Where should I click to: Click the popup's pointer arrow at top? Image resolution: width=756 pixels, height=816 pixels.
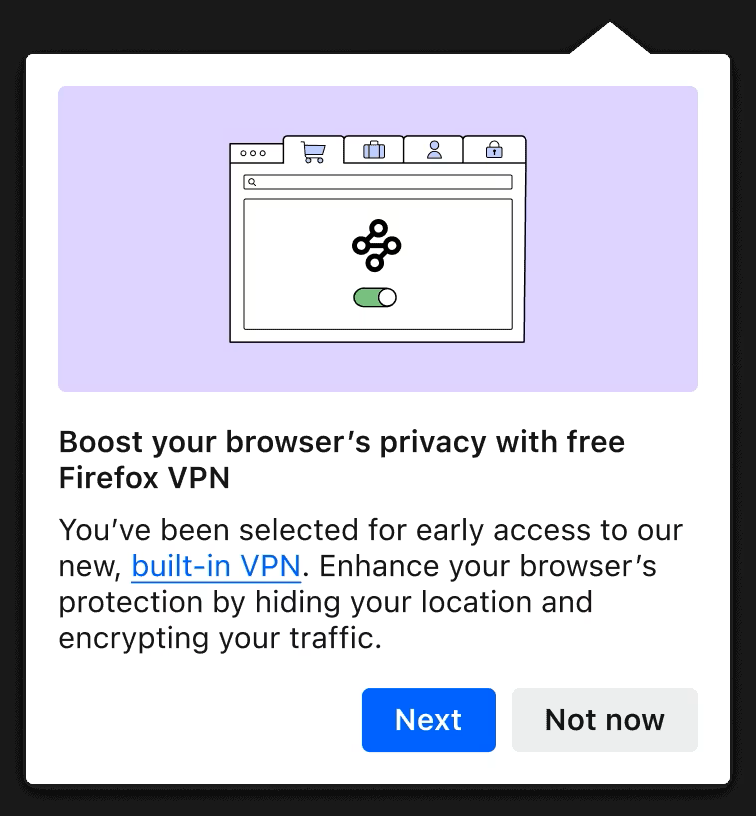coord(609,39)
